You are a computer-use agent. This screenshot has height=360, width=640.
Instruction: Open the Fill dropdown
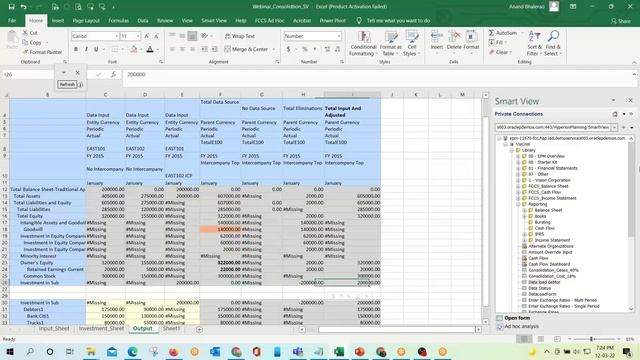coord(498,42)
